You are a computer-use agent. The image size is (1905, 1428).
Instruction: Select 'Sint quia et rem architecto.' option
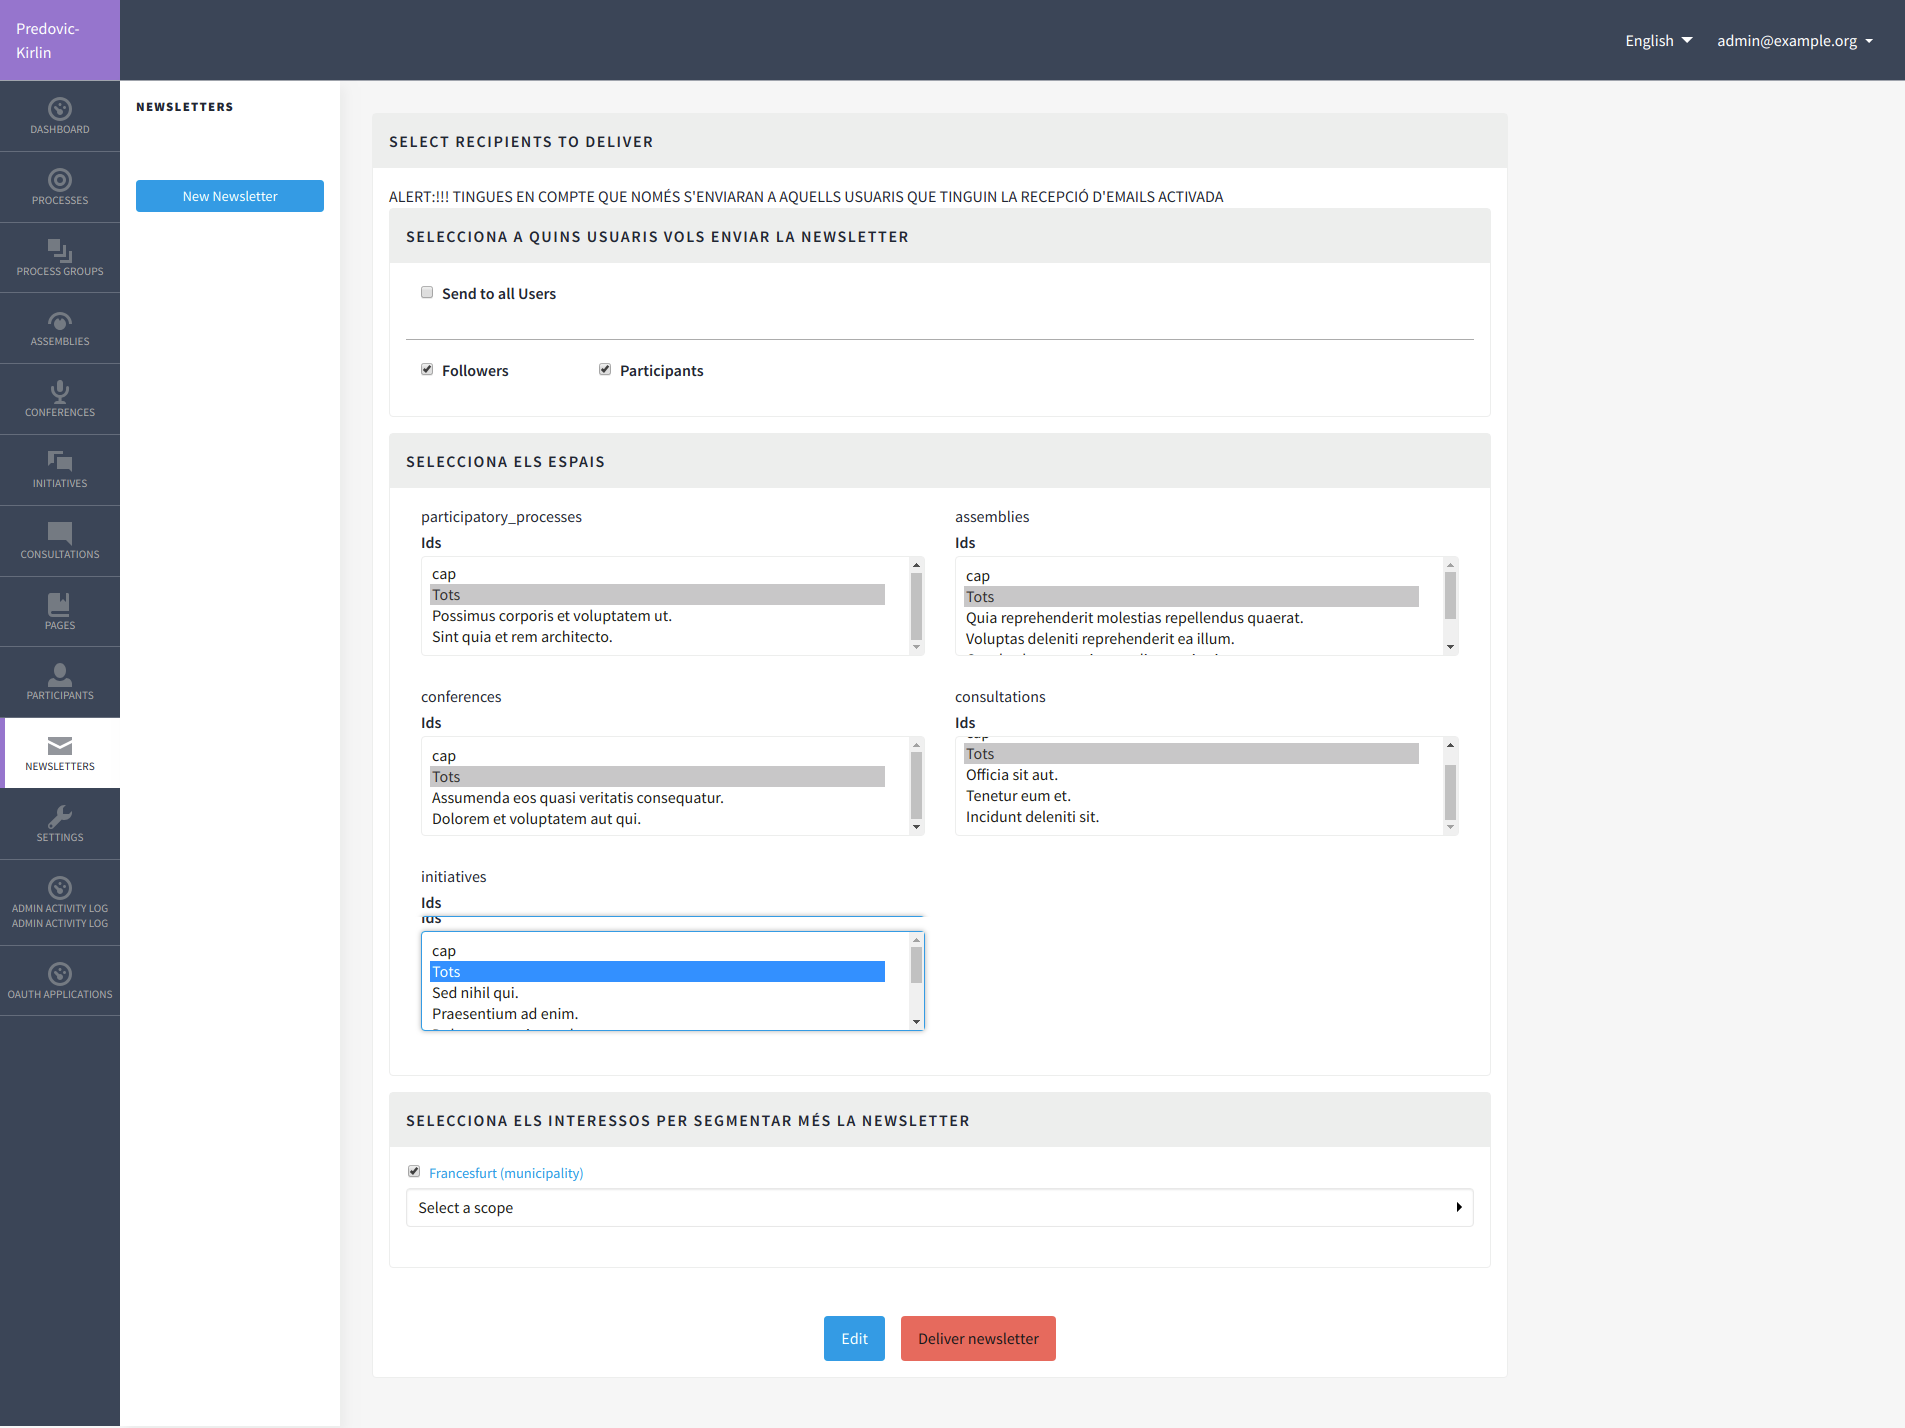click(x=657, y=637)
